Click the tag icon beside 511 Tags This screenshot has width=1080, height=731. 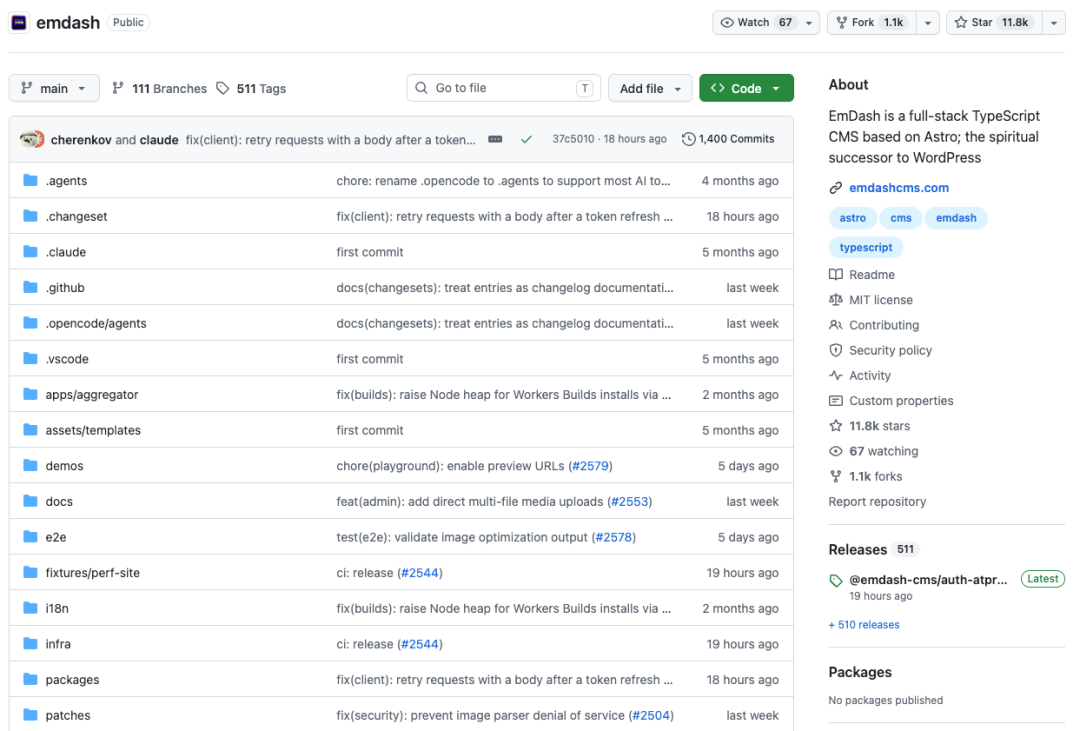(222, 88)
